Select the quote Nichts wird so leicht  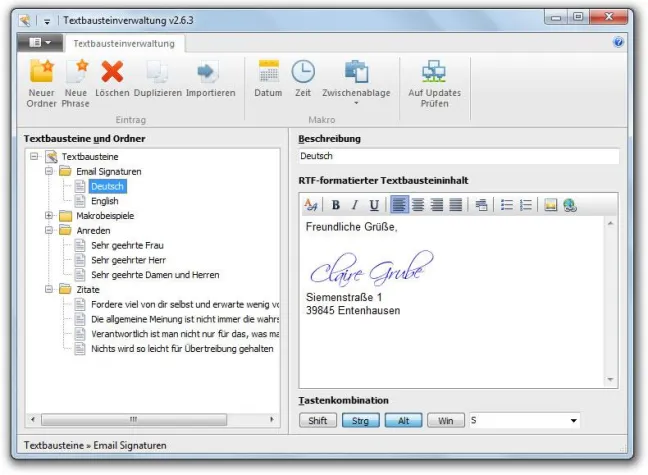(182, 349)
